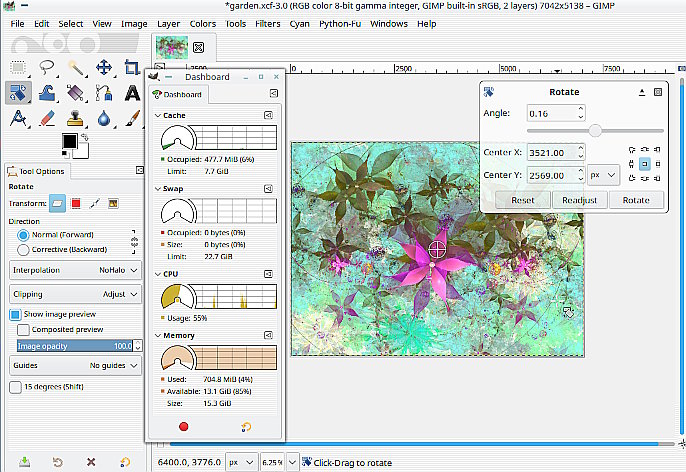Viewport: 686px width, 472px height.
Task: Select the Move tool
Action: tap(103, 68)
